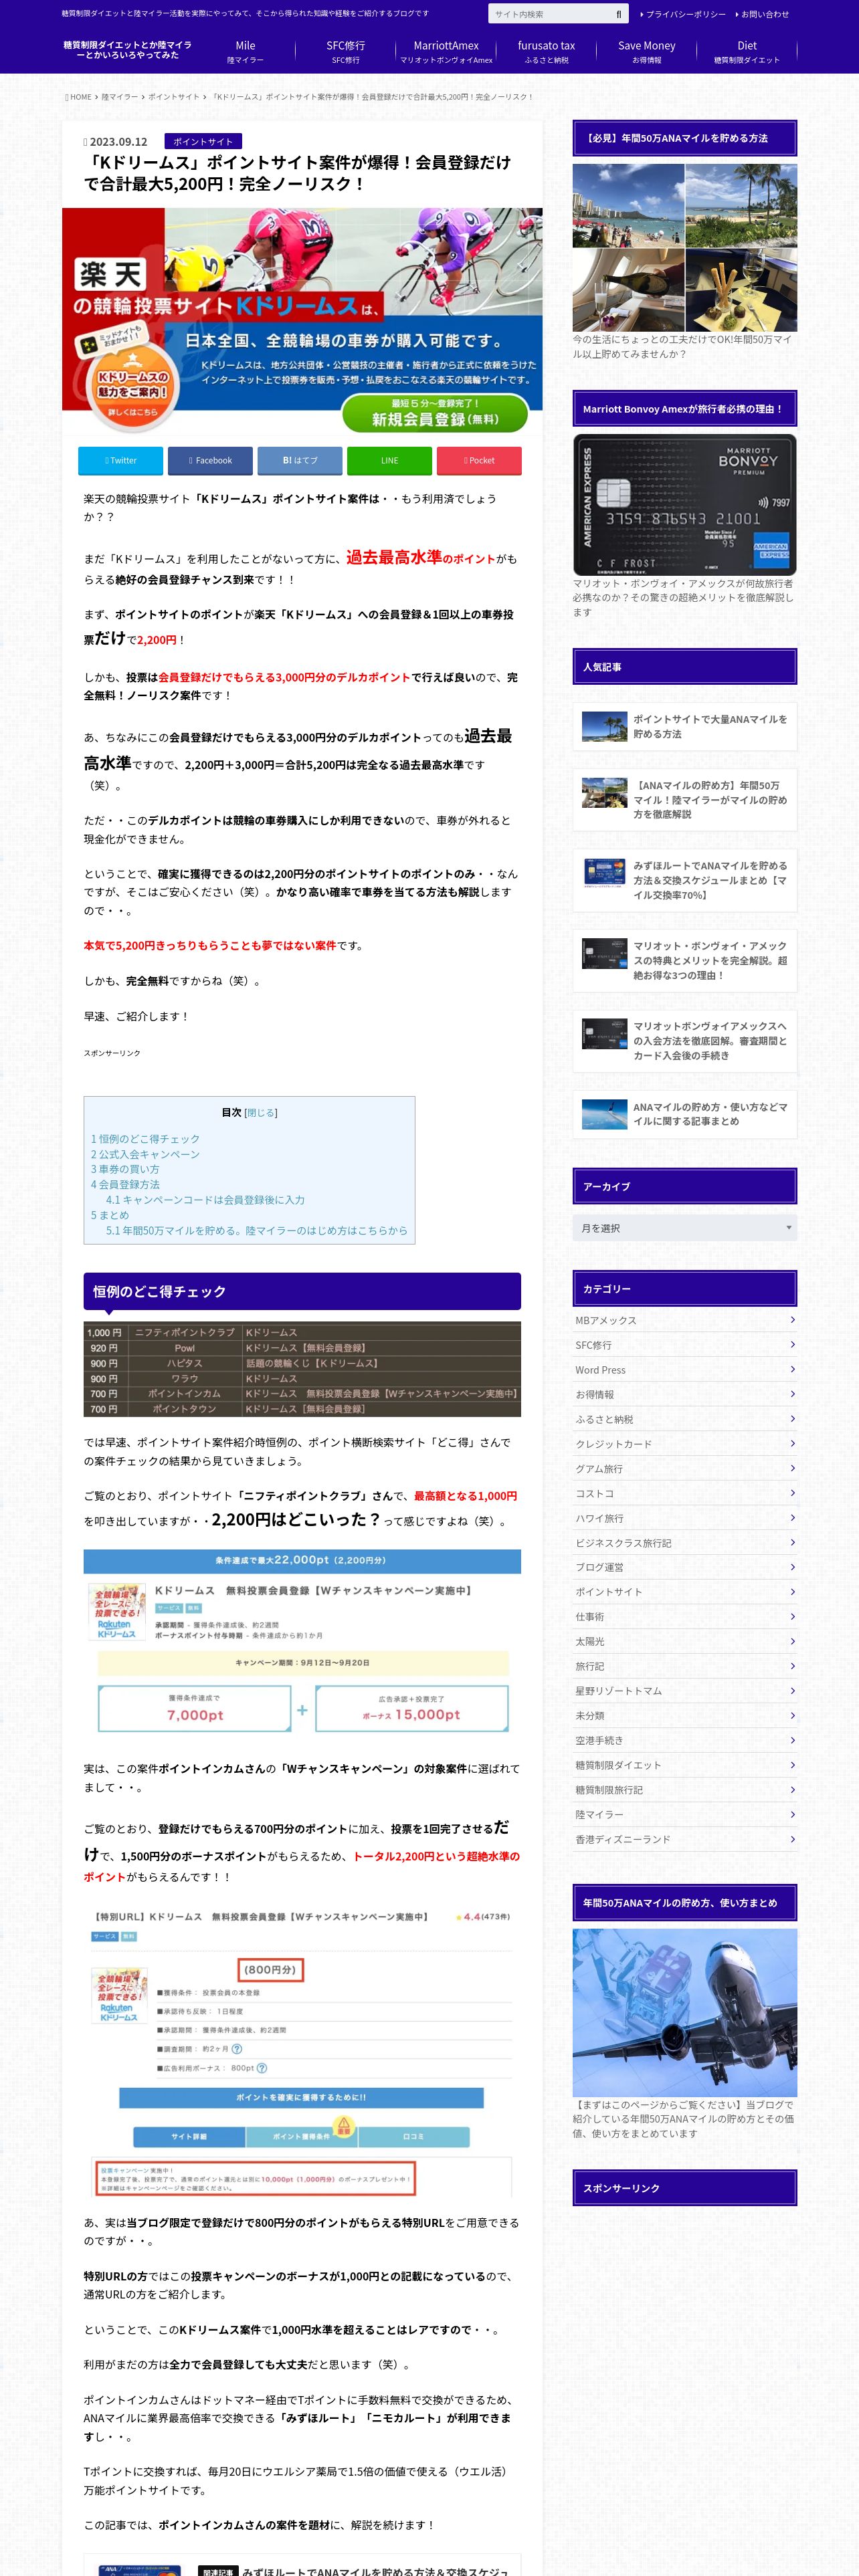This screenshot has height=2576, width=859.
Task: Click the Kドリームス banner image
Action: coord(302,321)
